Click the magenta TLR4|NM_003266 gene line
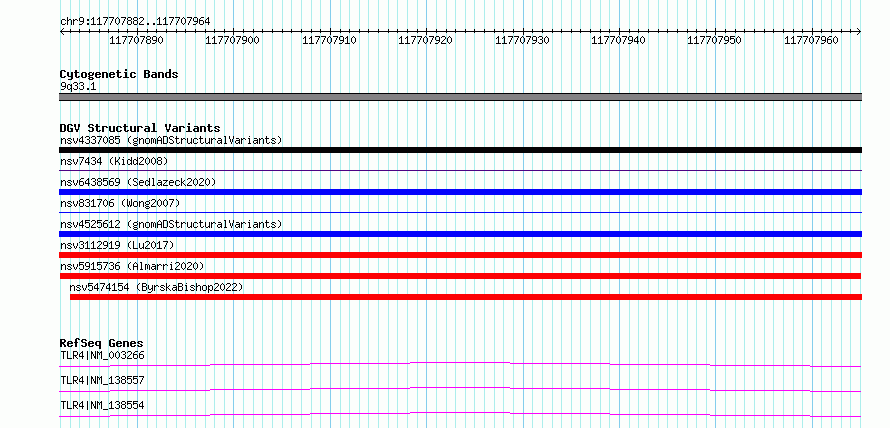The image size is (890, 428). (460, 364)
